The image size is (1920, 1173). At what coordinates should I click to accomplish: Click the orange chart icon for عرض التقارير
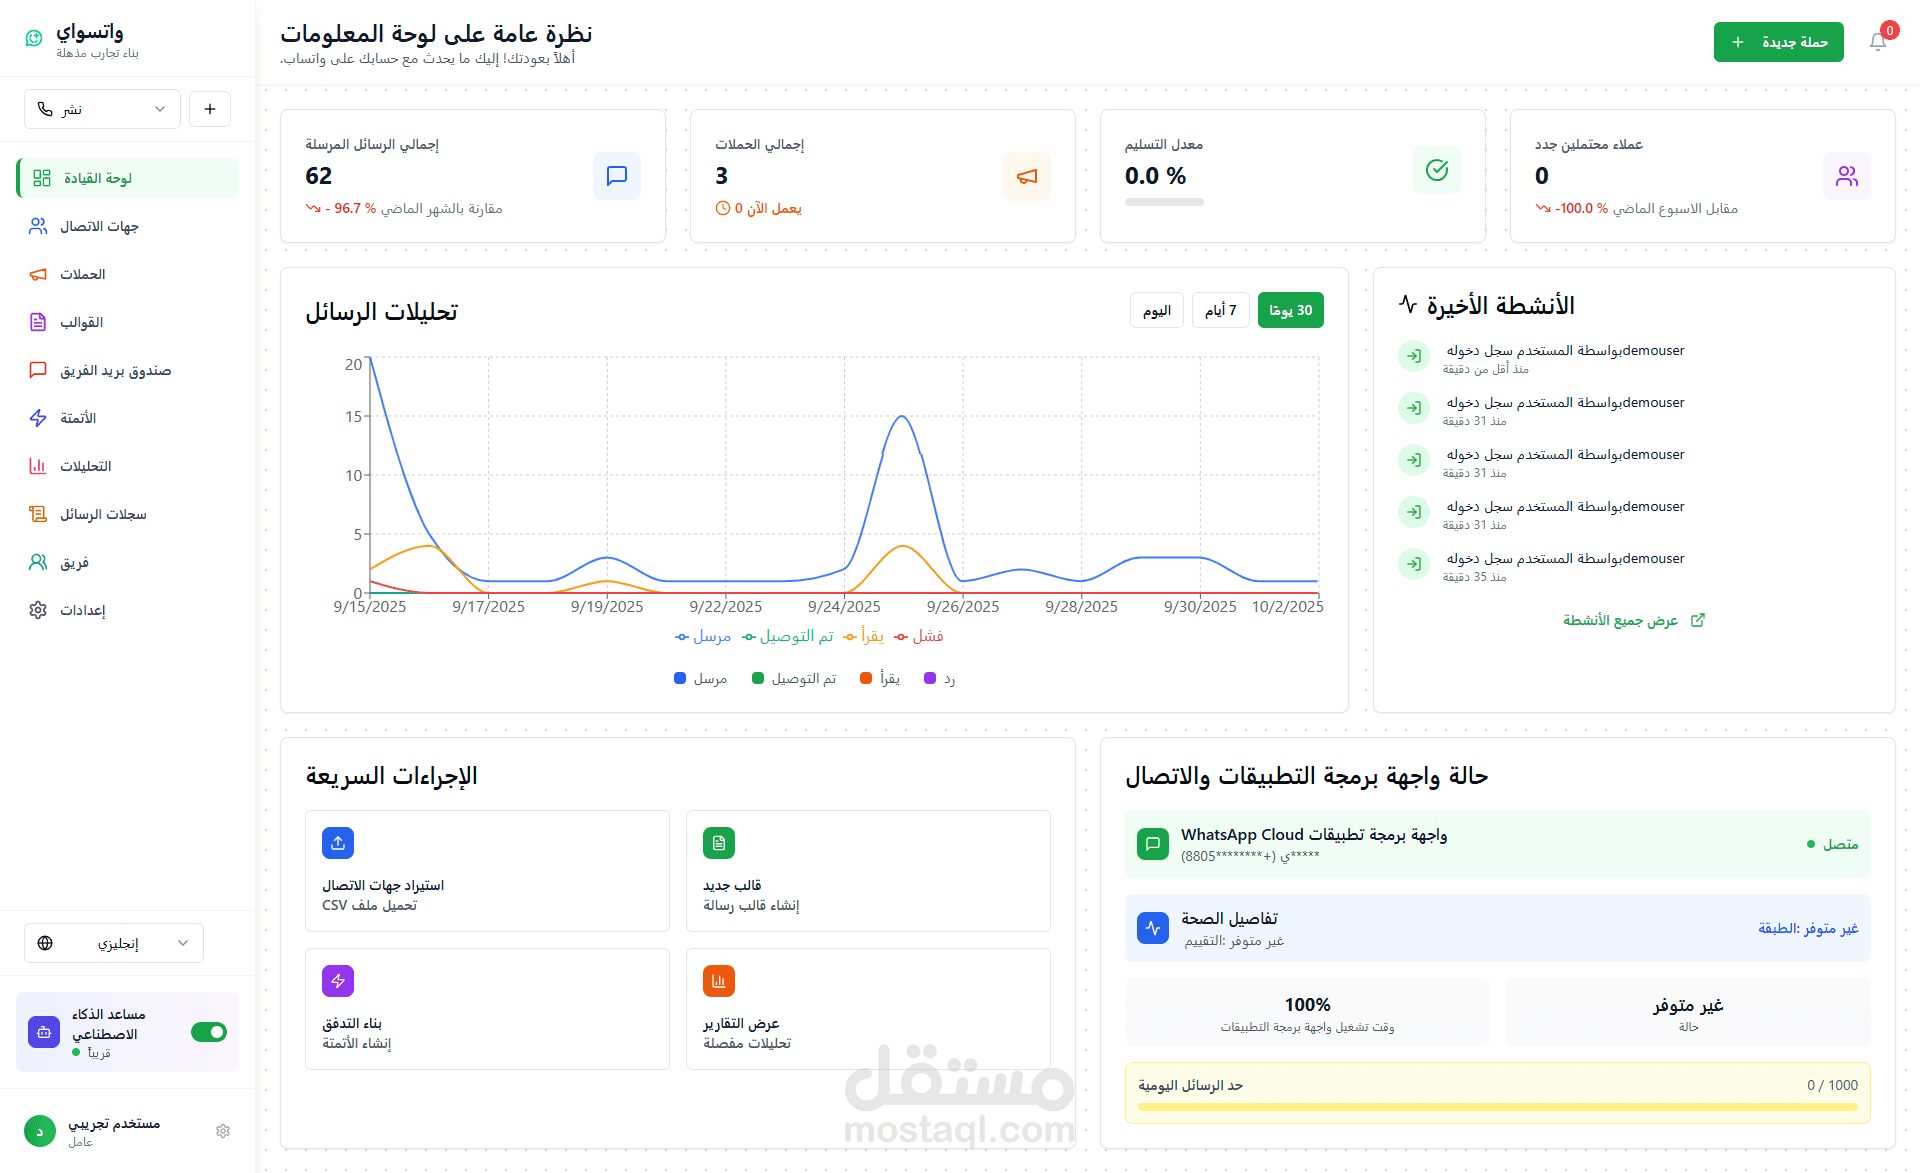point(719,981)
